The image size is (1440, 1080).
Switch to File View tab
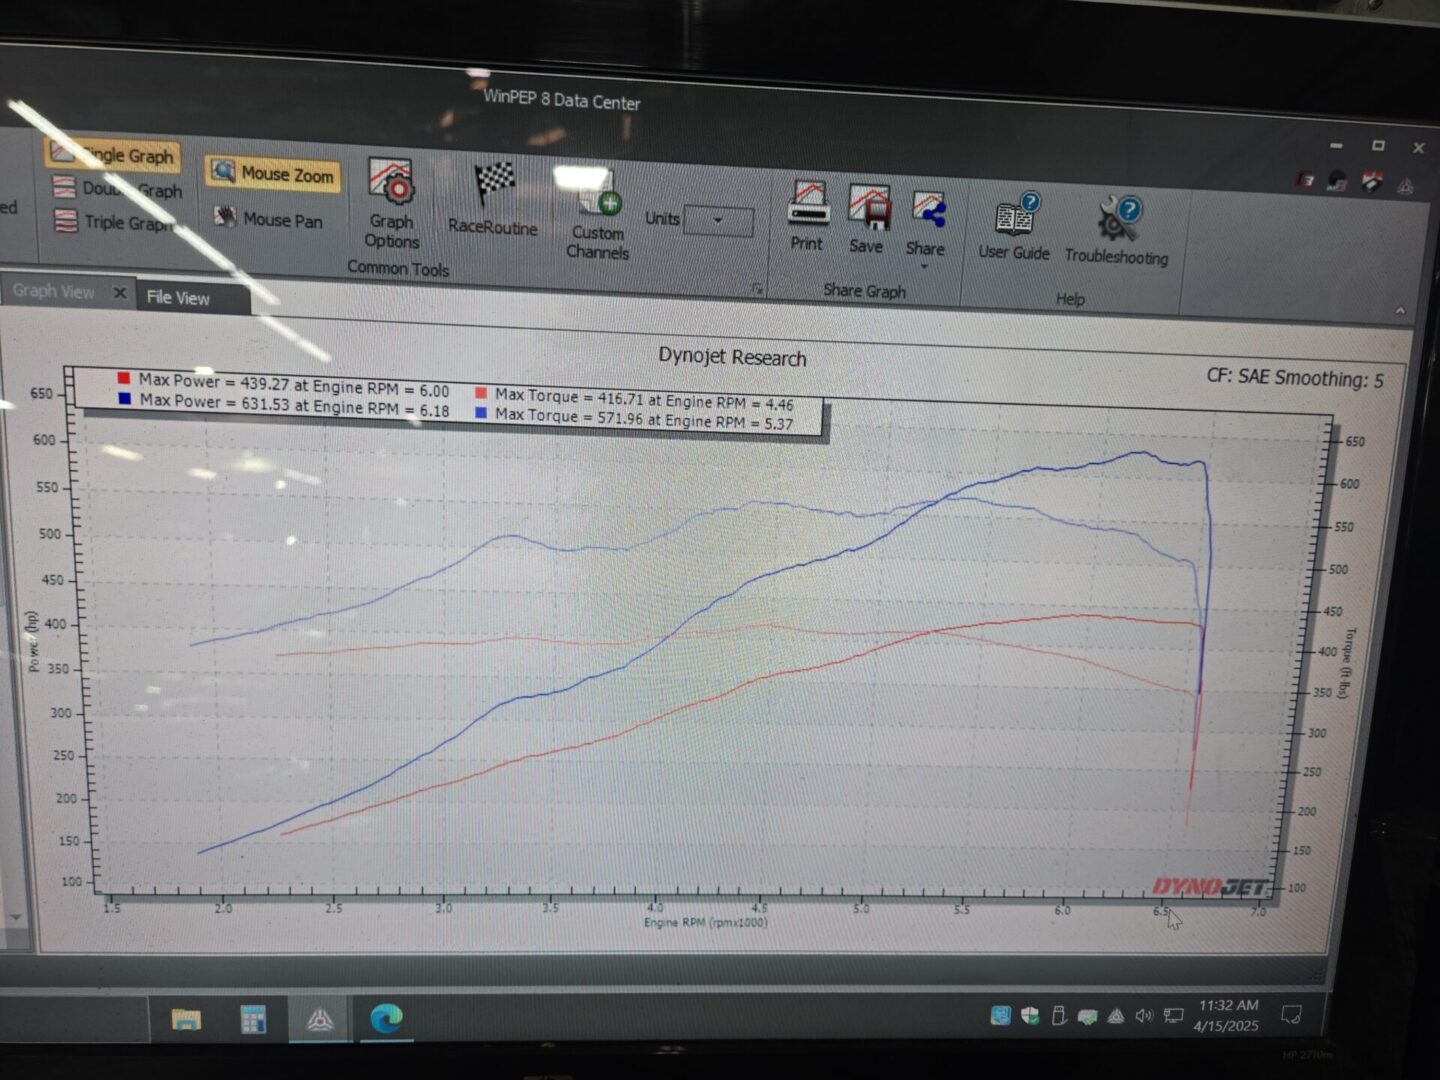pyautogui.click(x=178, y=297)
